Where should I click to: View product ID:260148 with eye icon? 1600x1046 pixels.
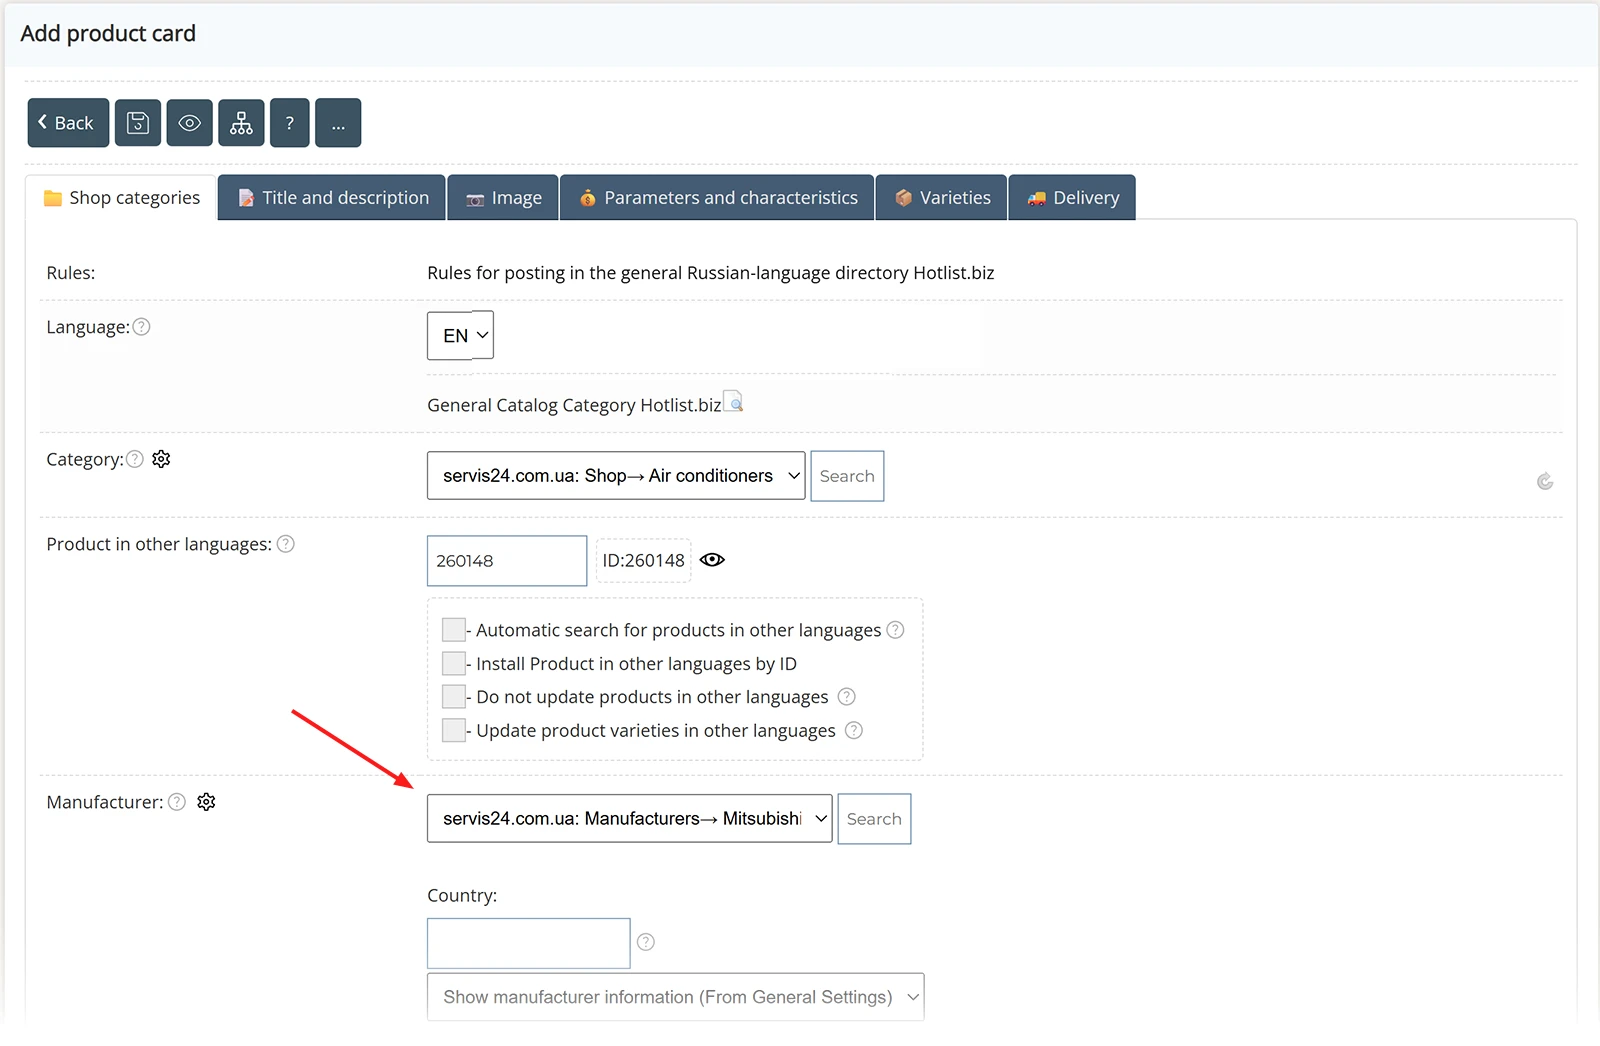tap(712, 560)
